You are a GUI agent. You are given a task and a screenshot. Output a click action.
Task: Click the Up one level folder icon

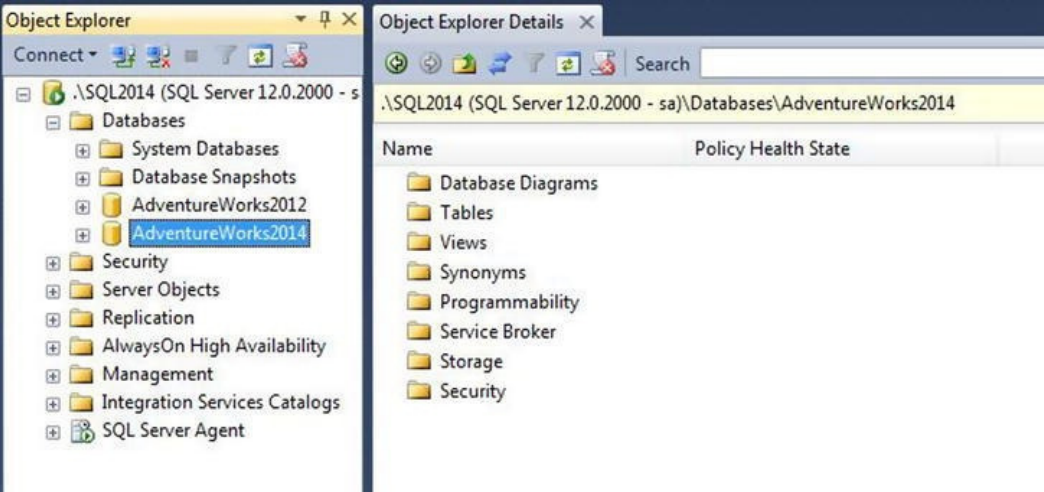[463, 64]
